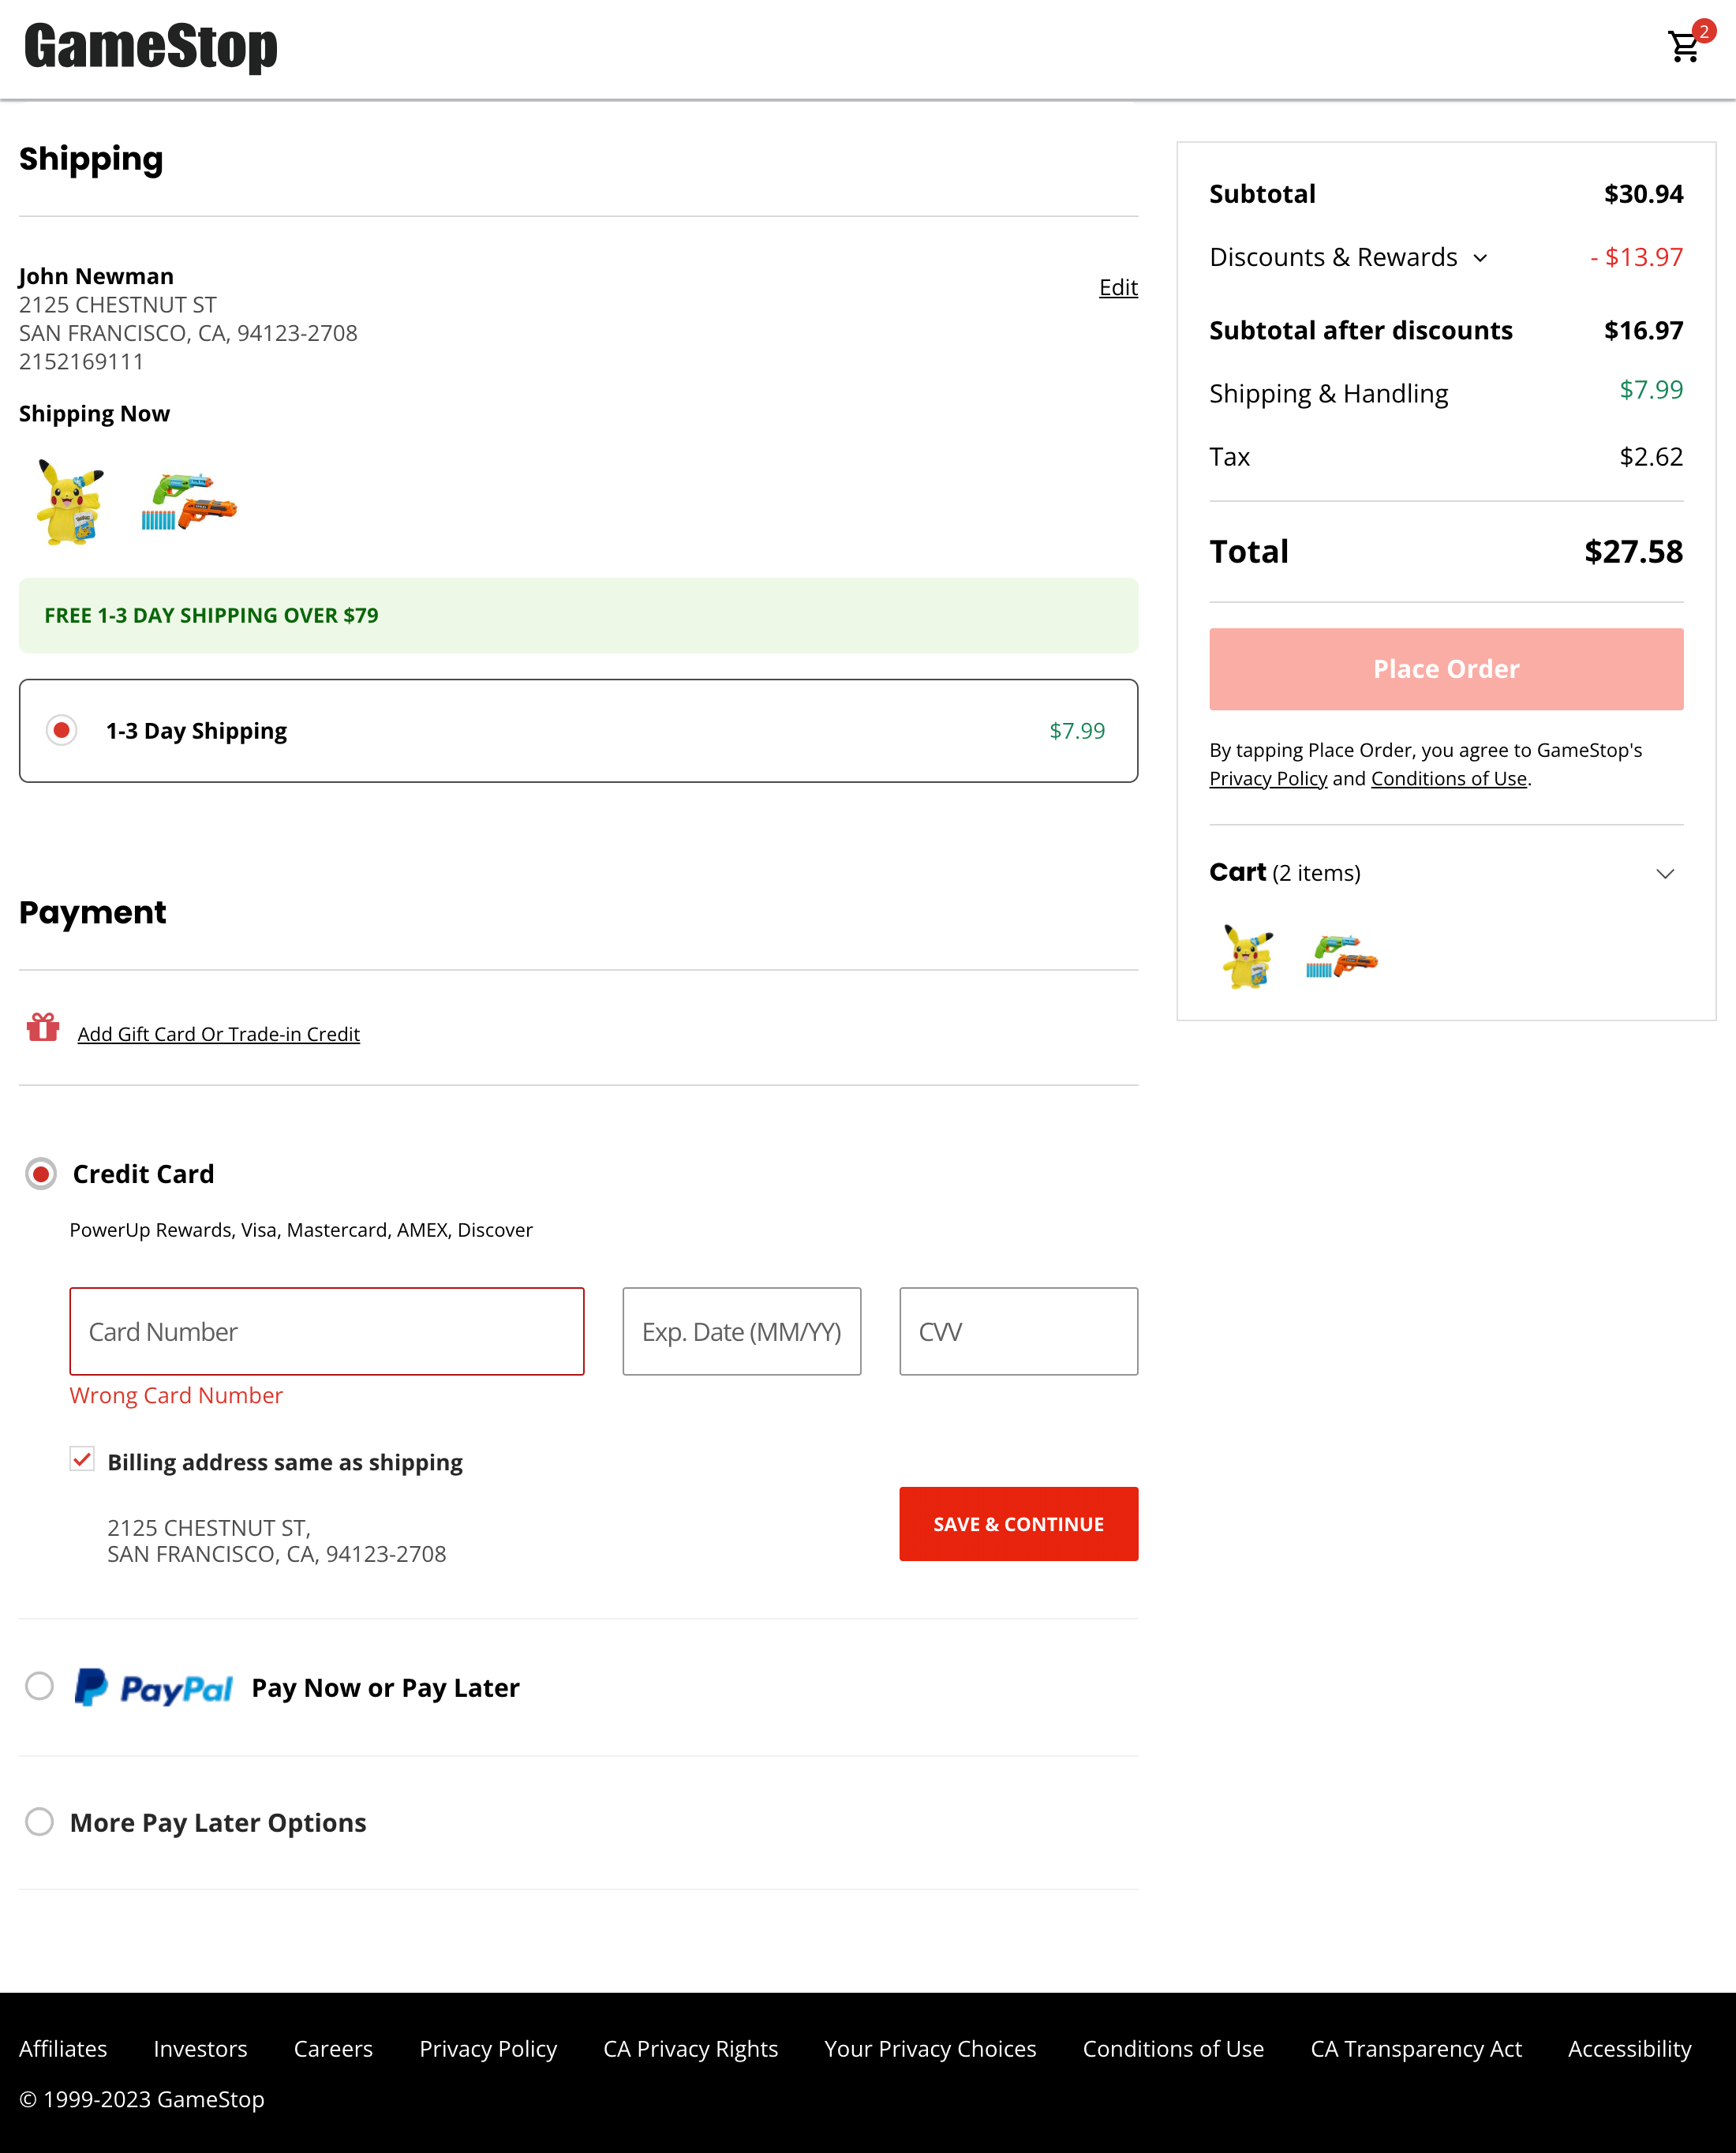This screenshot has height=2153, width=1736.
Task: Expand the Discounts & Rewards details
Action: 1480,257
